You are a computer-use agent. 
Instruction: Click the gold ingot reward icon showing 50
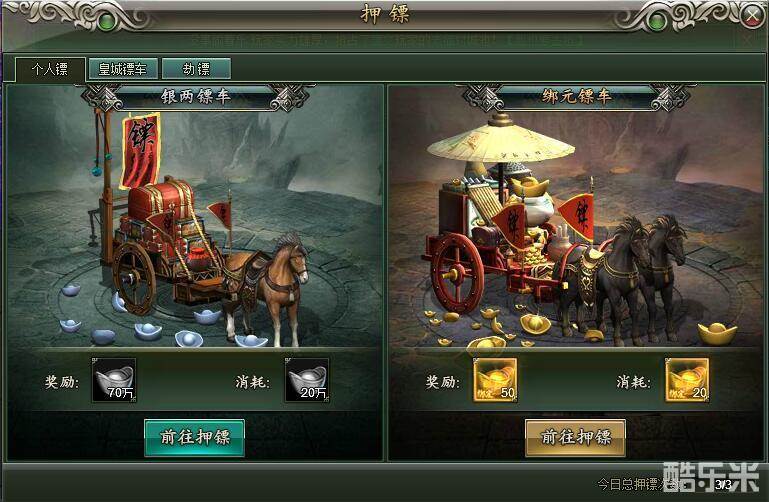tap(495, 380)
